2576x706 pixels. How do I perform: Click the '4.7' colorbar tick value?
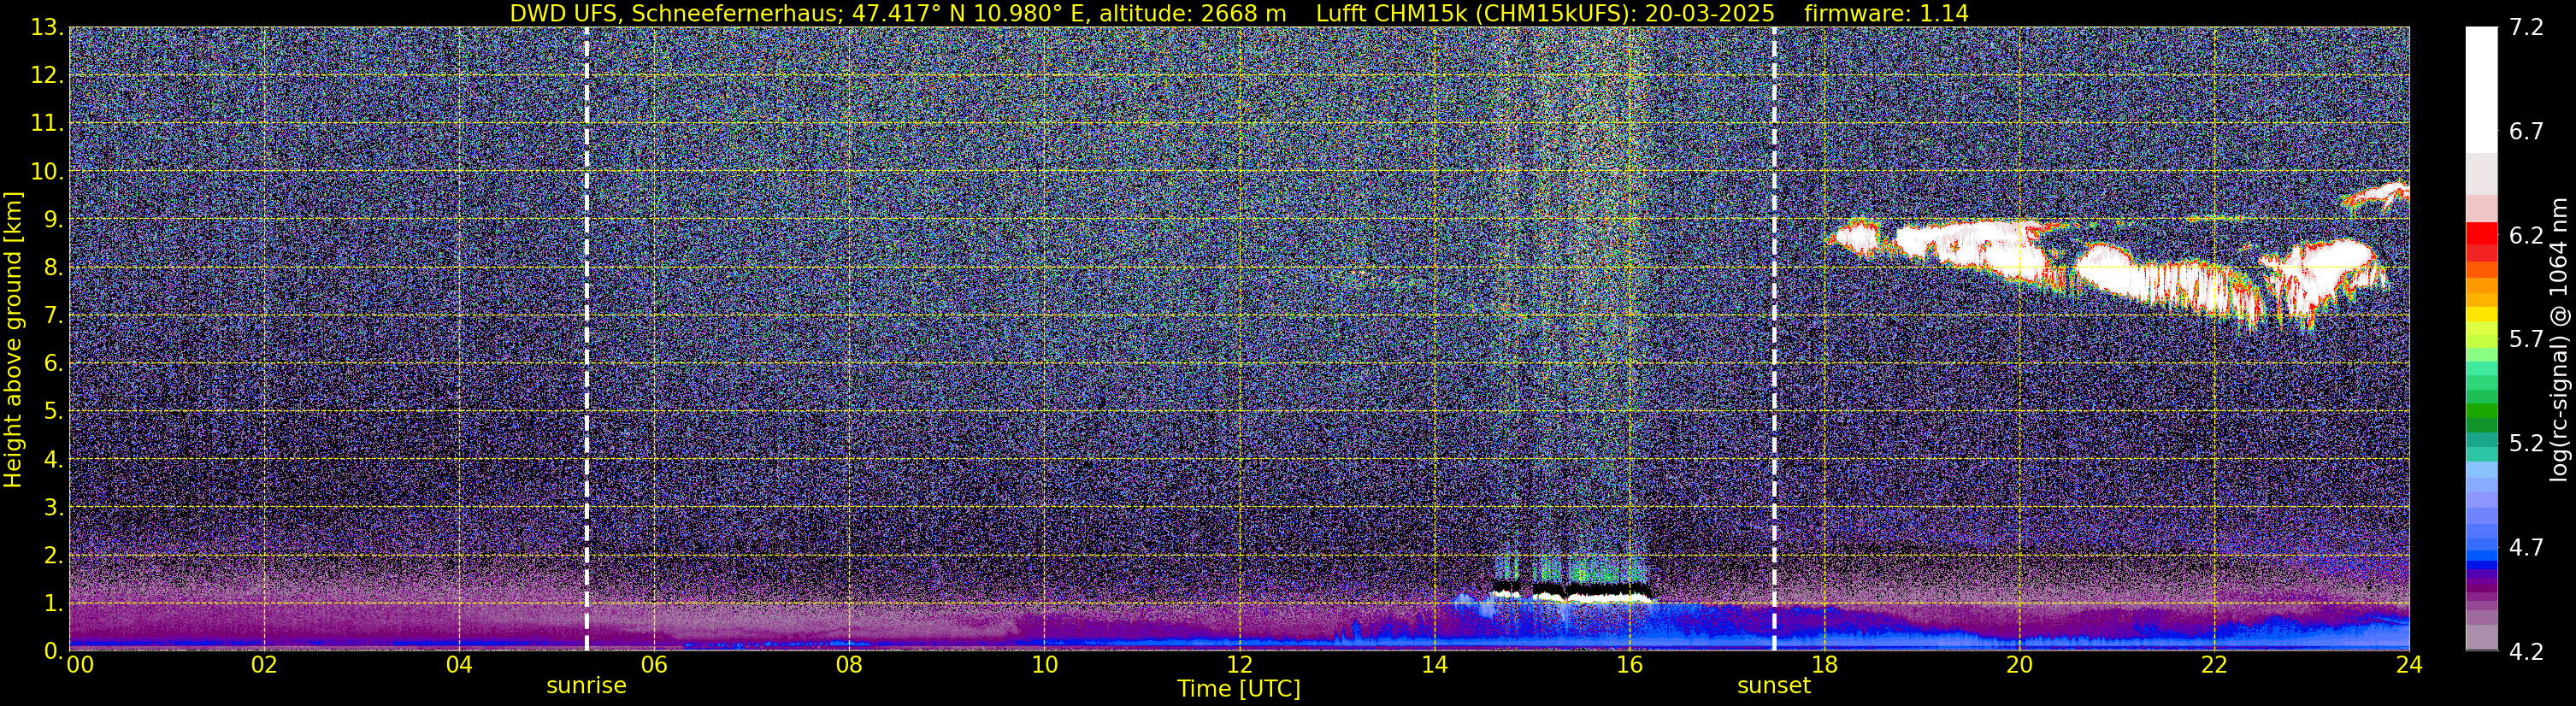[x=2526, y=547]
